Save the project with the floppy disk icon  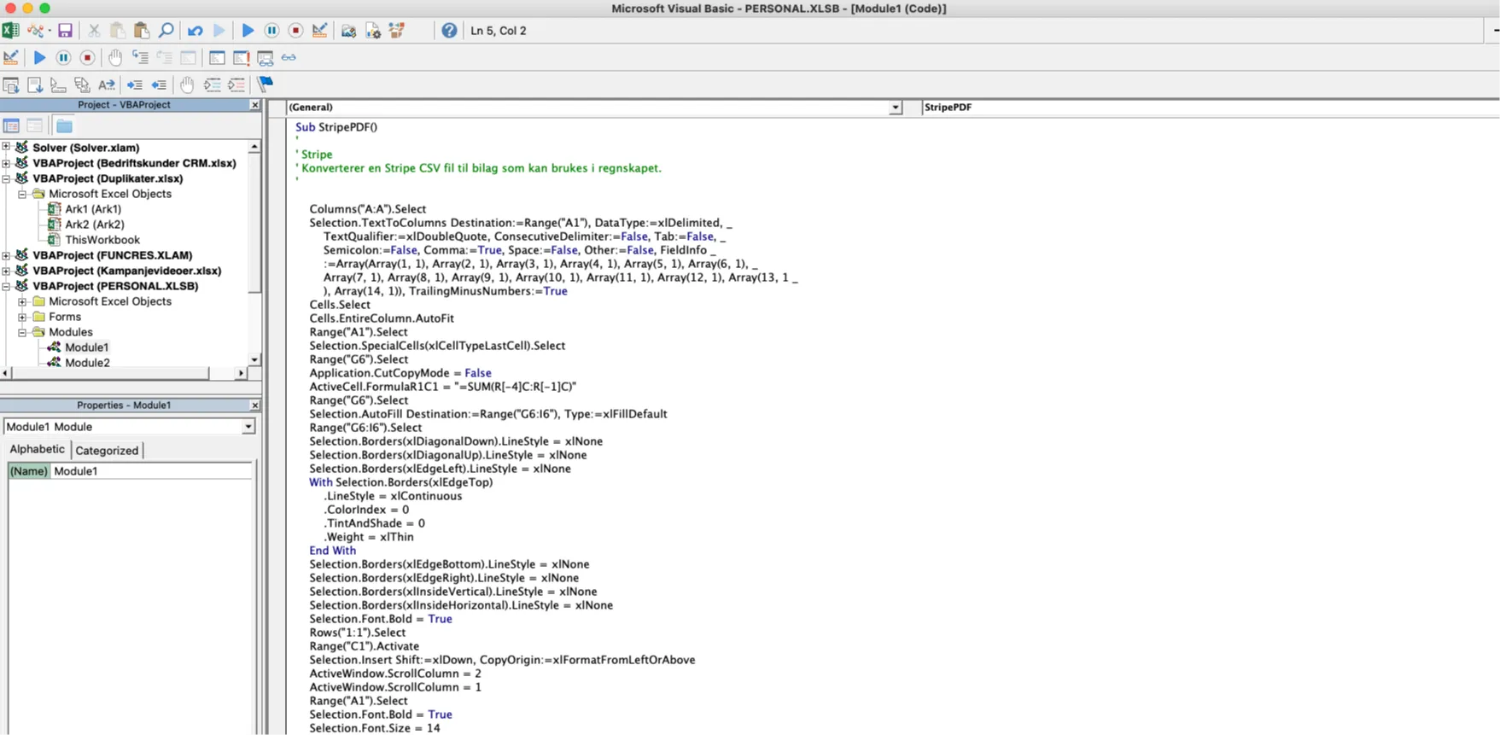point(65,31)
